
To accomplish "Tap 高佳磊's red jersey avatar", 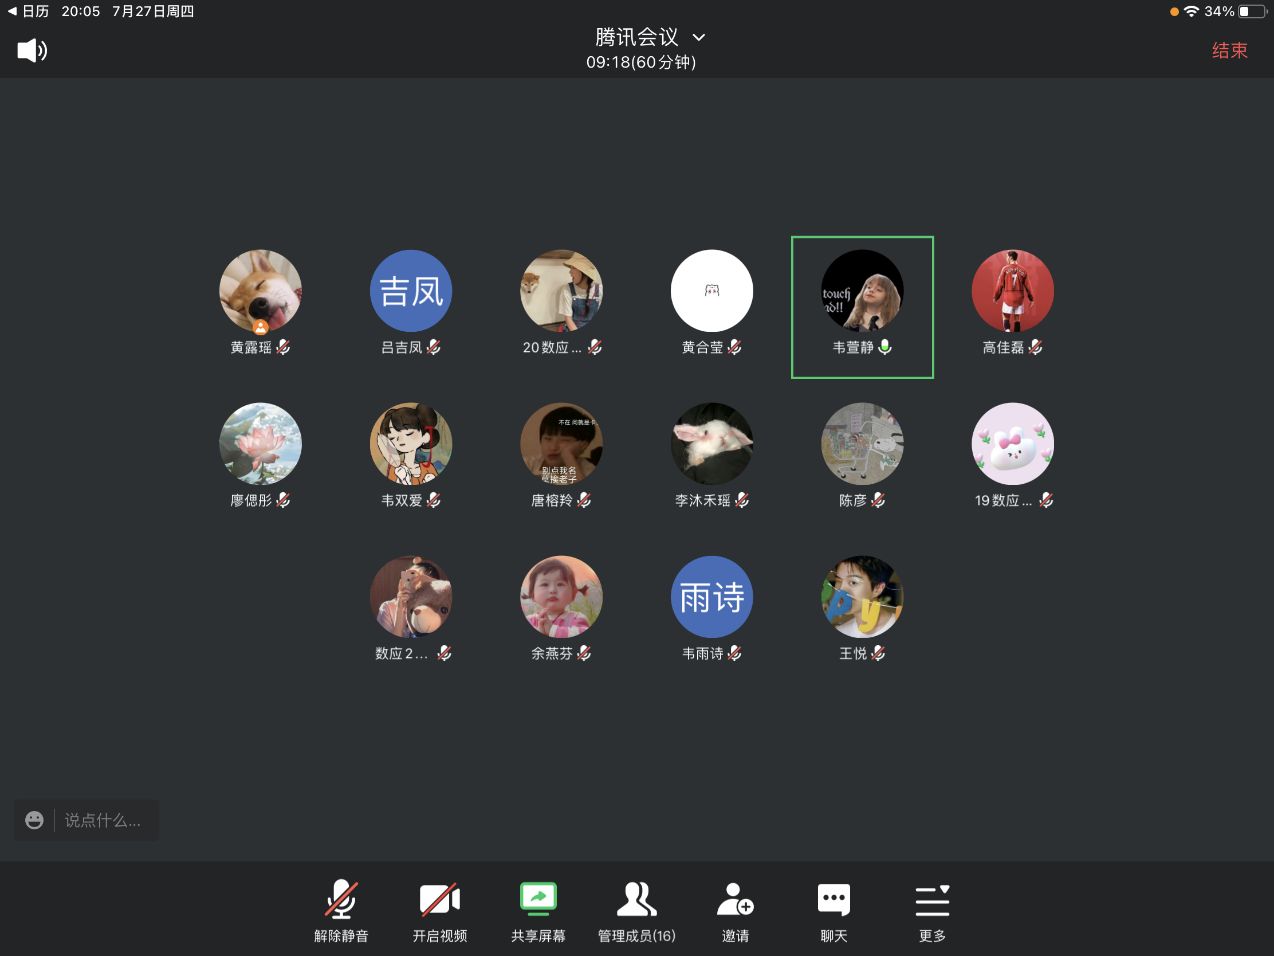I will tap(1012, 291).
